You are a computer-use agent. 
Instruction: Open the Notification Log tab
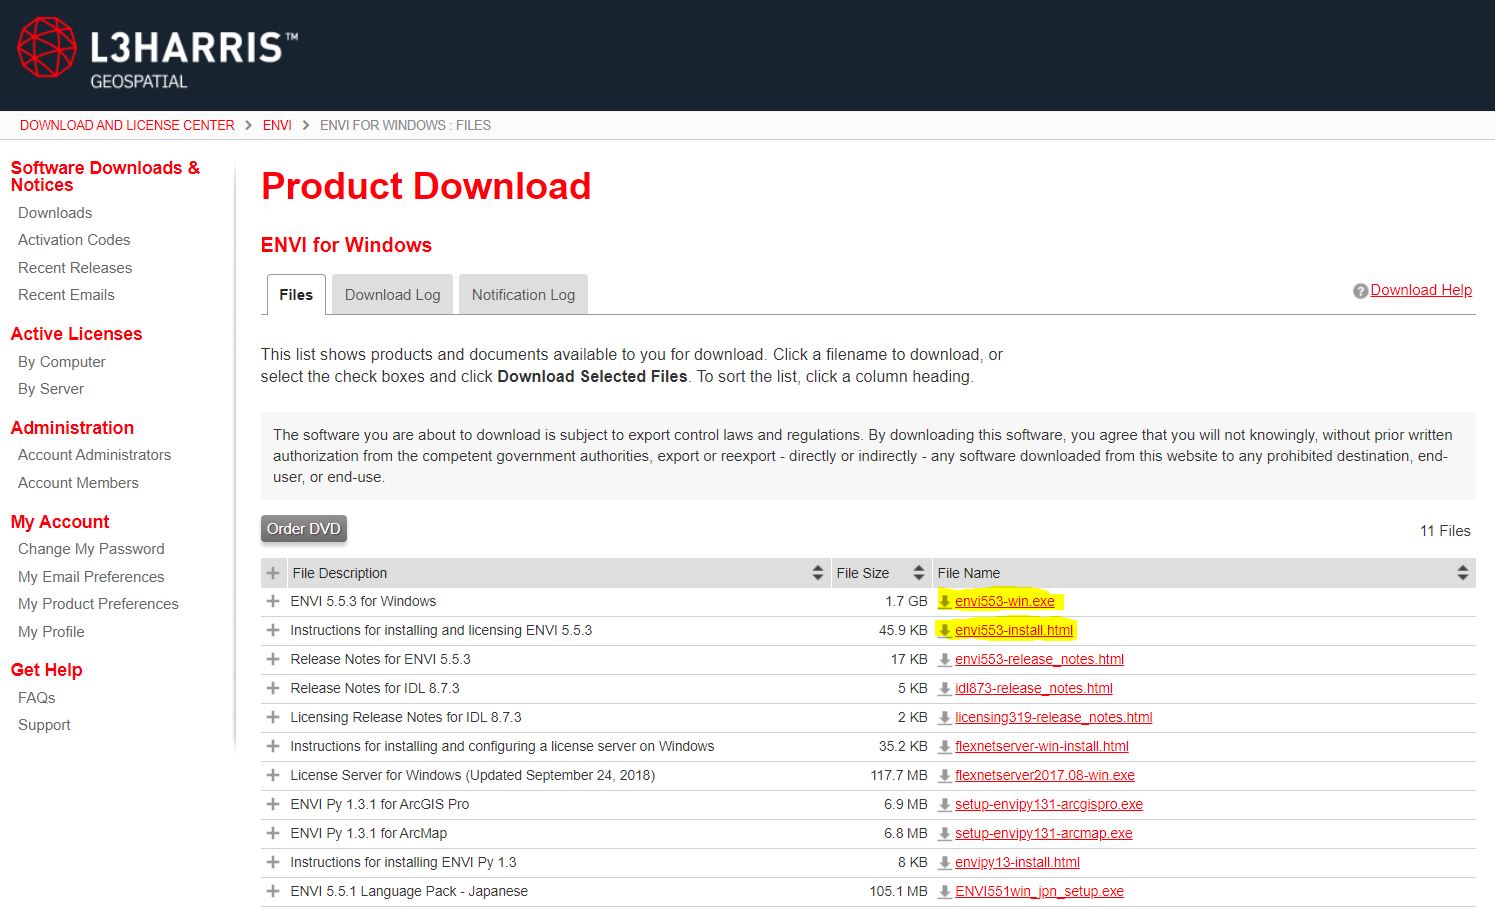[523, 295]
